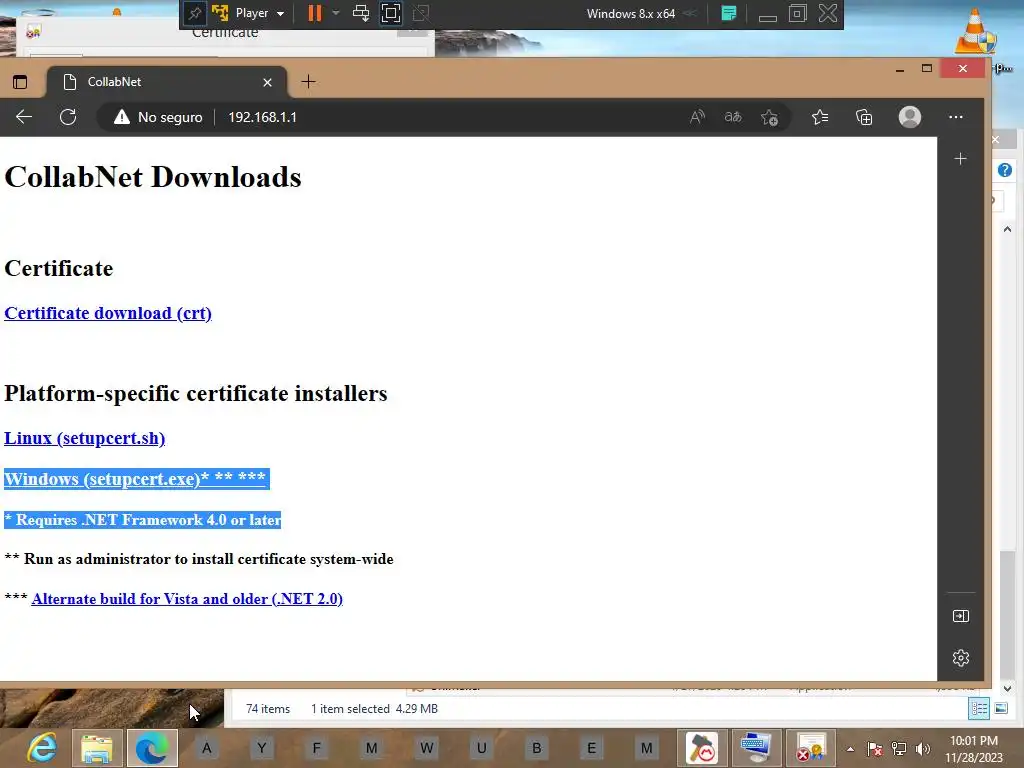
Task: Click the taskbar item labeled E
Action: pos(591,748)
